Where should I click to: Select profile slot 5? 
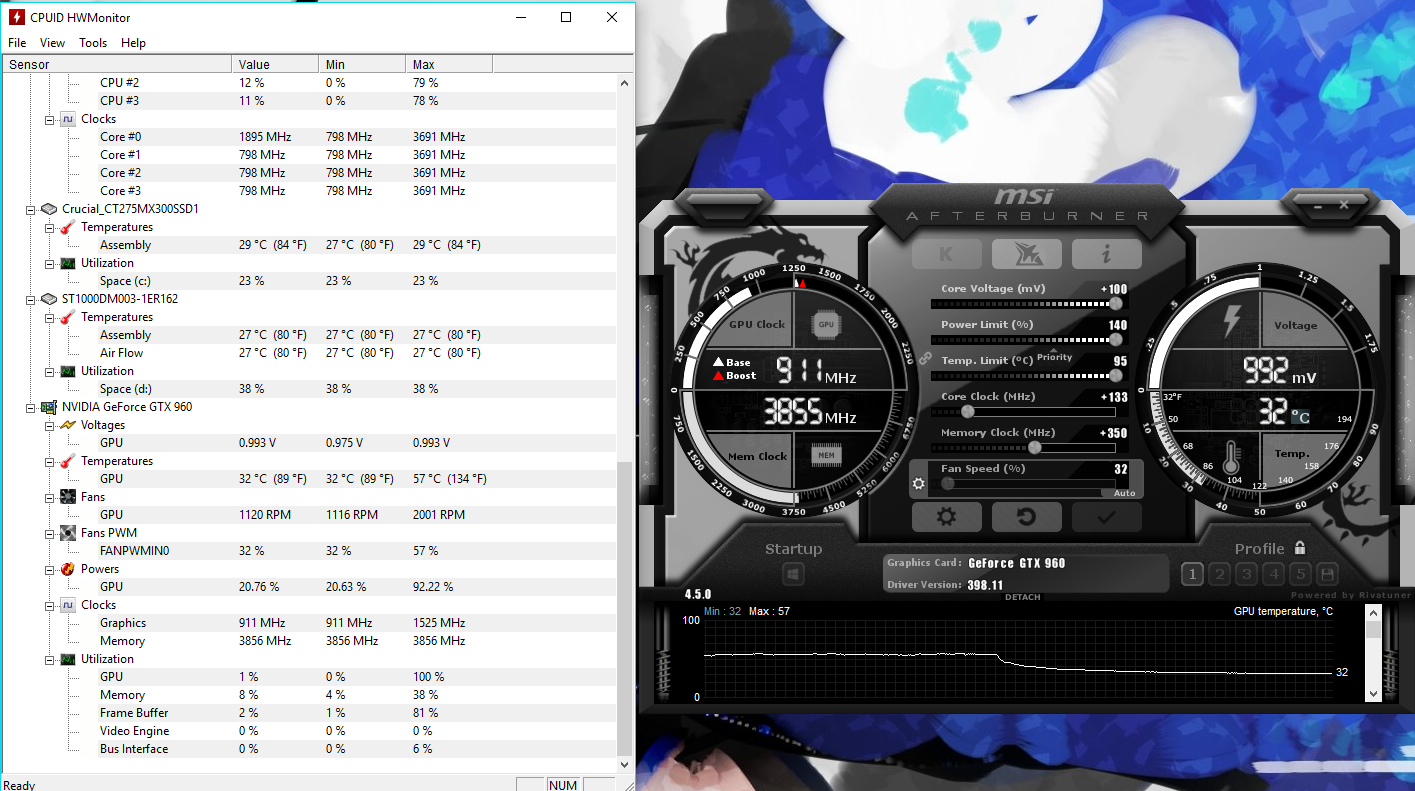pos(1300,574)
